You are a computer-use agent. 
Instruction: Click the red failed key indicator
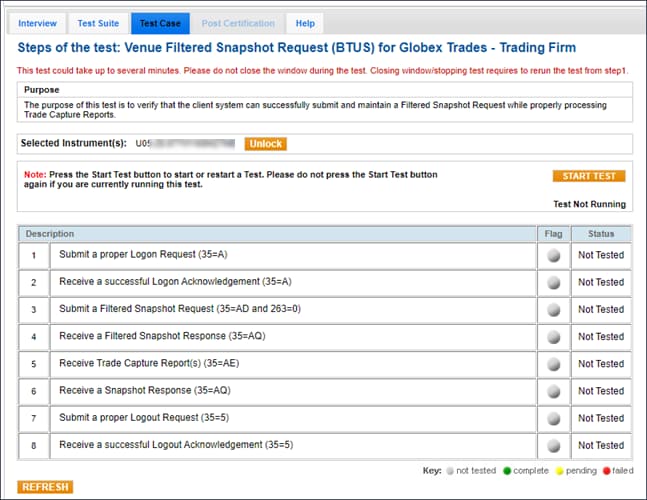[606, 469]
